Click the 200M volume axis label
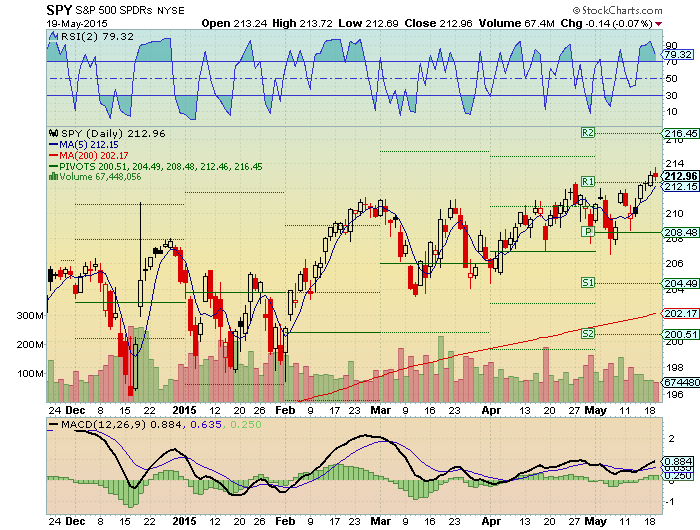Viewport: 700px width, 530px height. click(x=30, y=345)
